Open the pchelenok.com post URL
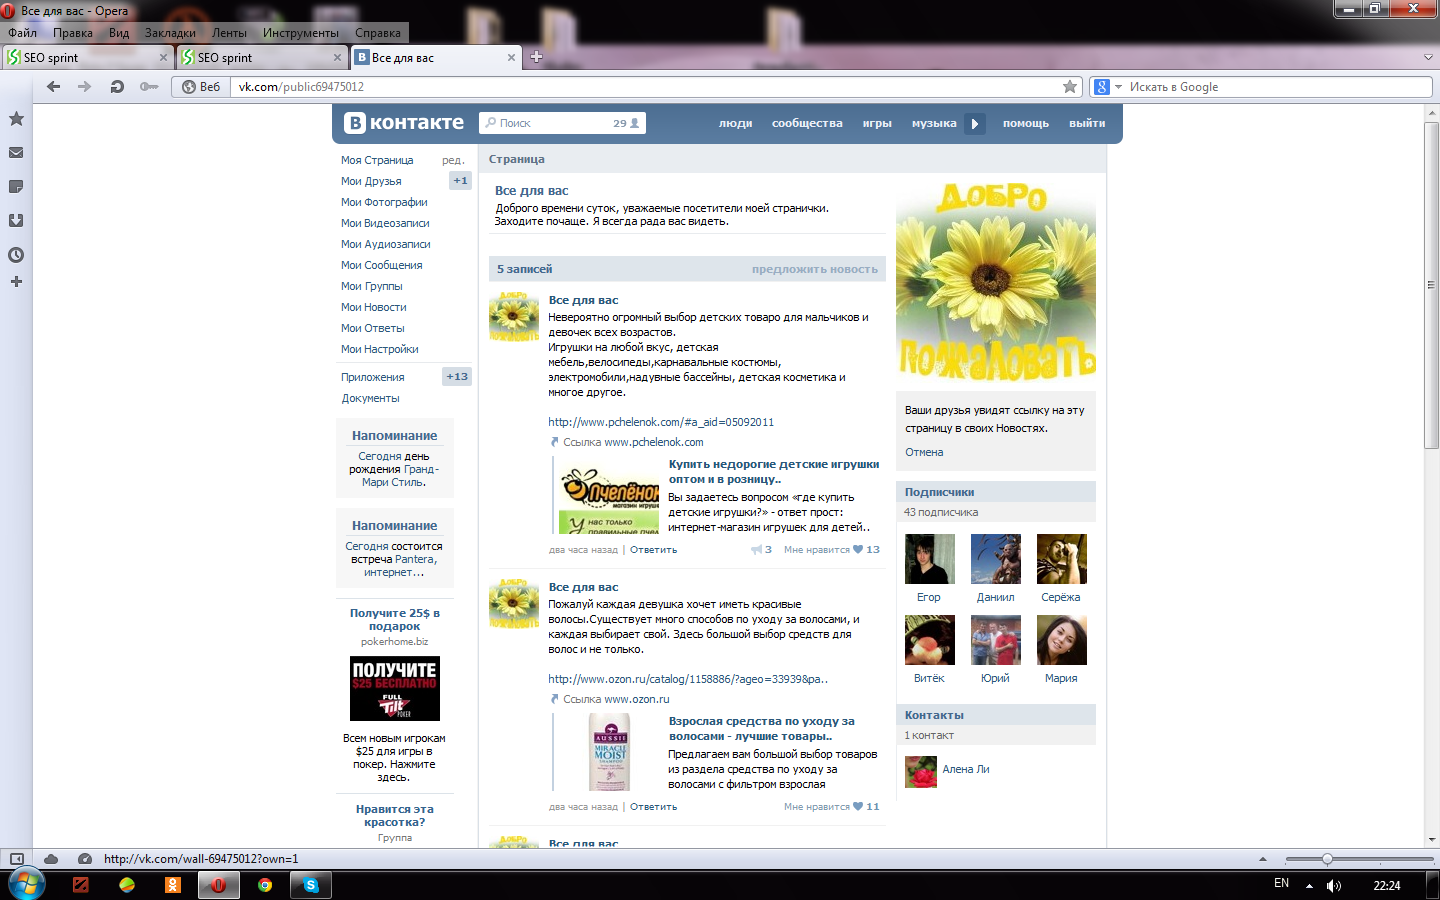 (661, 422)
